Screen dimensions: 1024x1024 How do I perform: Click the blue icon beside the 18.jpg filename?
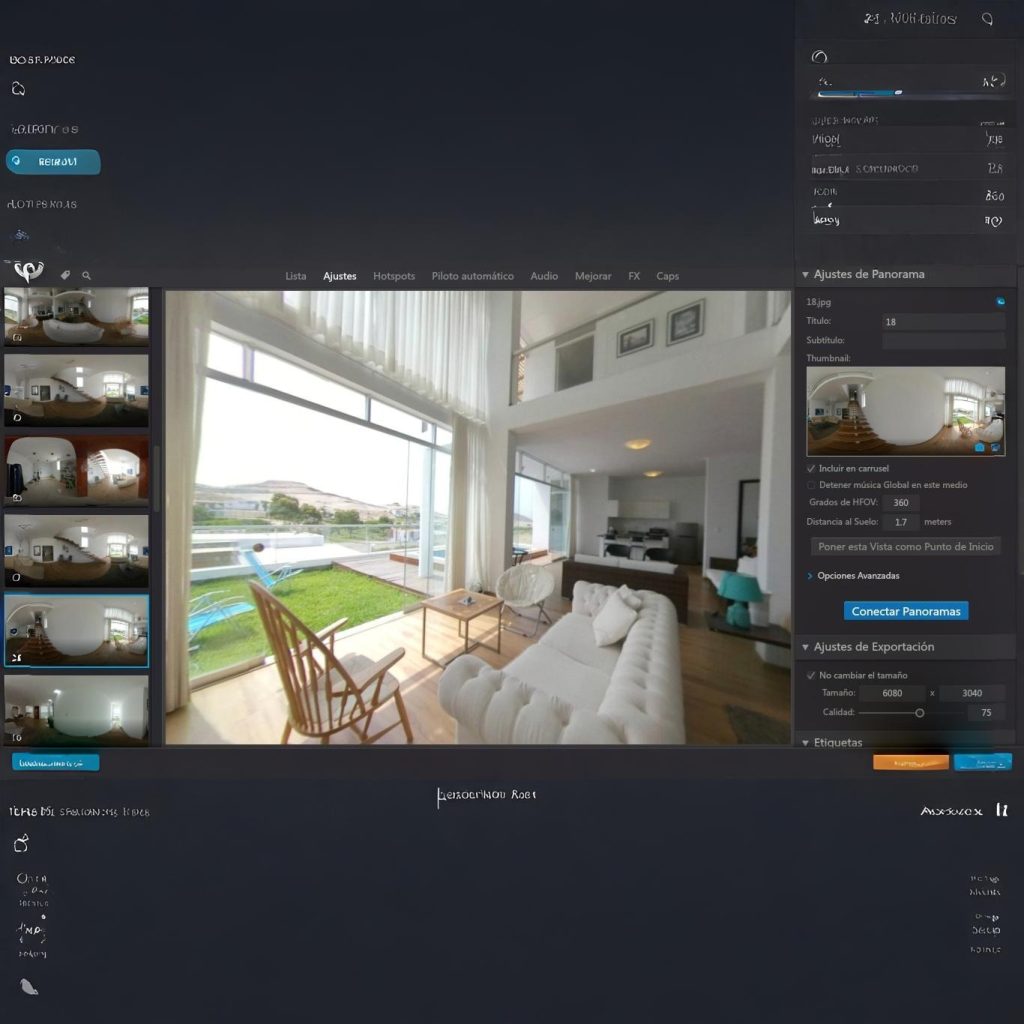point(1000,301)
